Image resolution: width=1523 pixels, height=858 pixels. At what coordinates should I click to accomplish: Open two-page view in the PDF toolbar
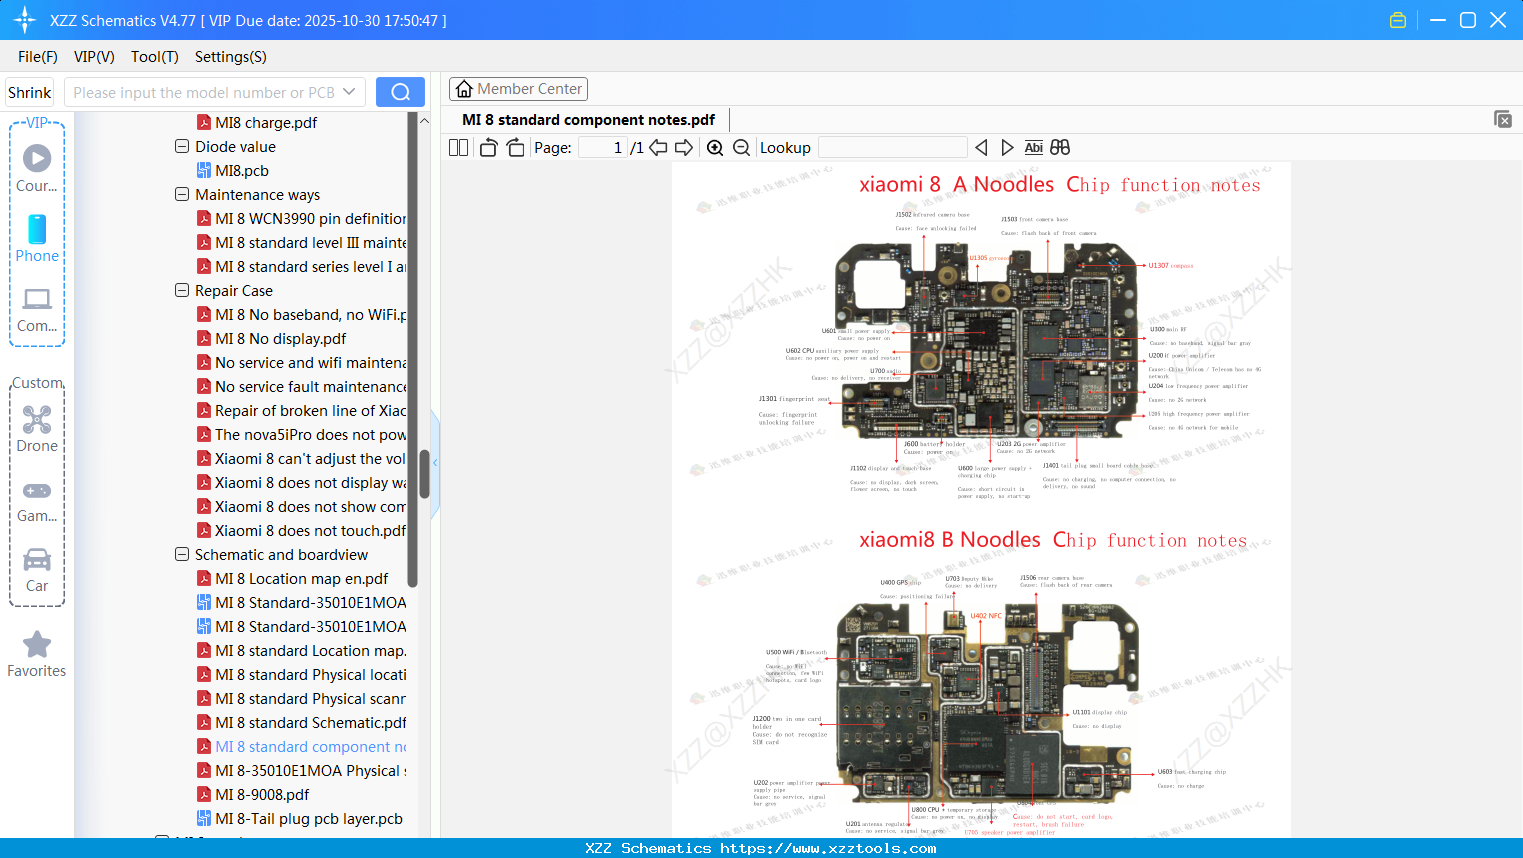458,147
